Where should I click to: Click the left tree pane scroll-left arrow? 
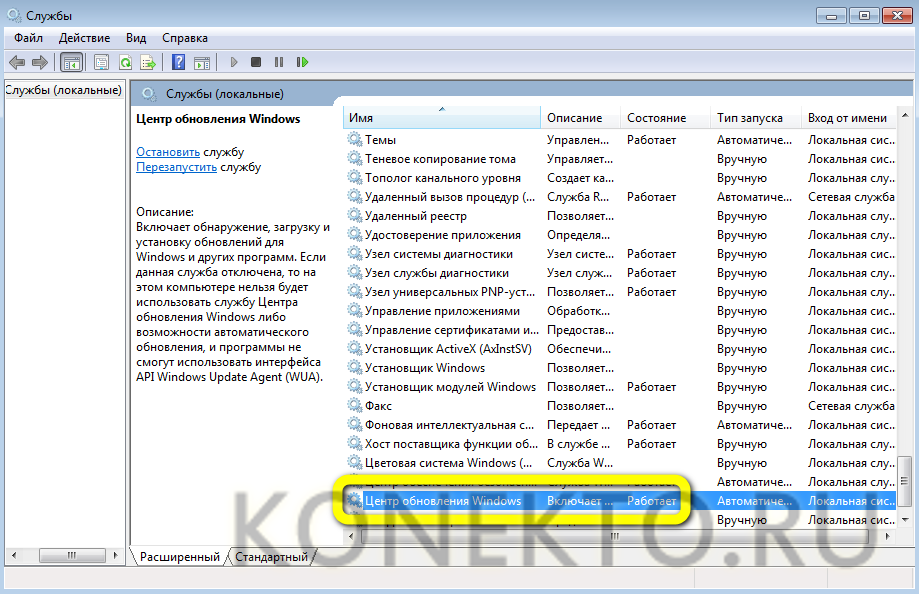14,555
